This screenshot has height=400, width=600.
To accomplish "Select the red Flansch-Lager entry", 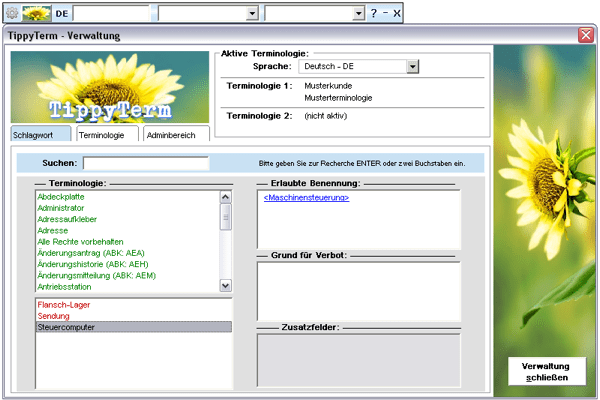I will coord(62,304).
